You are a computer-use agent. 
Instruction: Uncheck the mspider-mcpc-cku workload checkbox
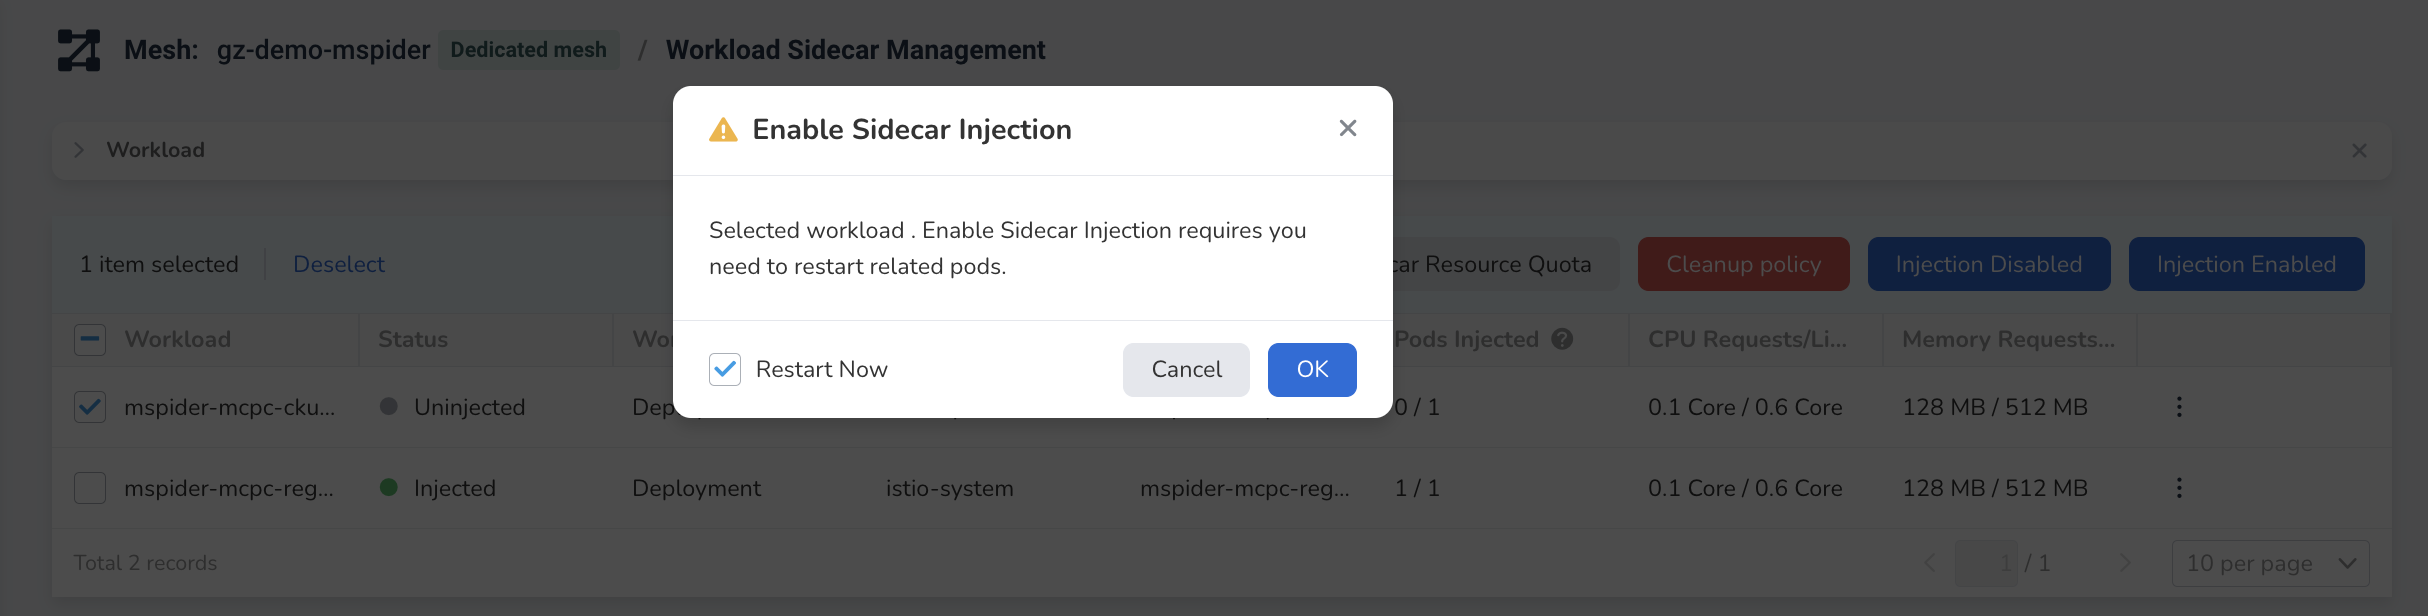pyautogui.click(x=90, y=407)
